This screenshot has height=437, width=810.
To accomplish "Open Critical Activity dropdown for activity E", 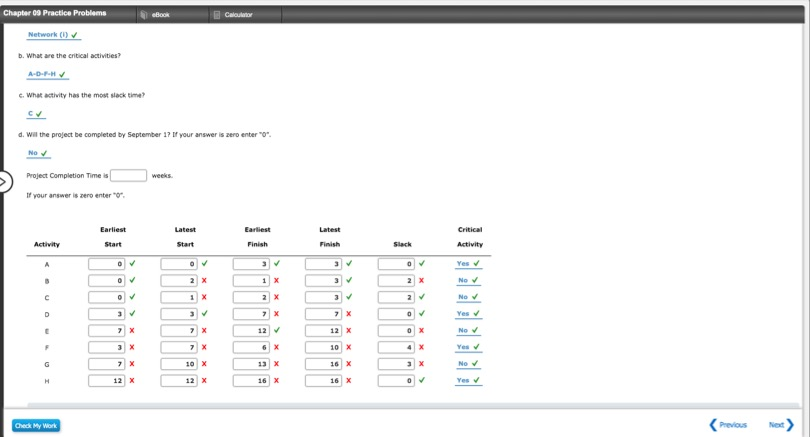I will pyautogui.click(x=469, y=330).
